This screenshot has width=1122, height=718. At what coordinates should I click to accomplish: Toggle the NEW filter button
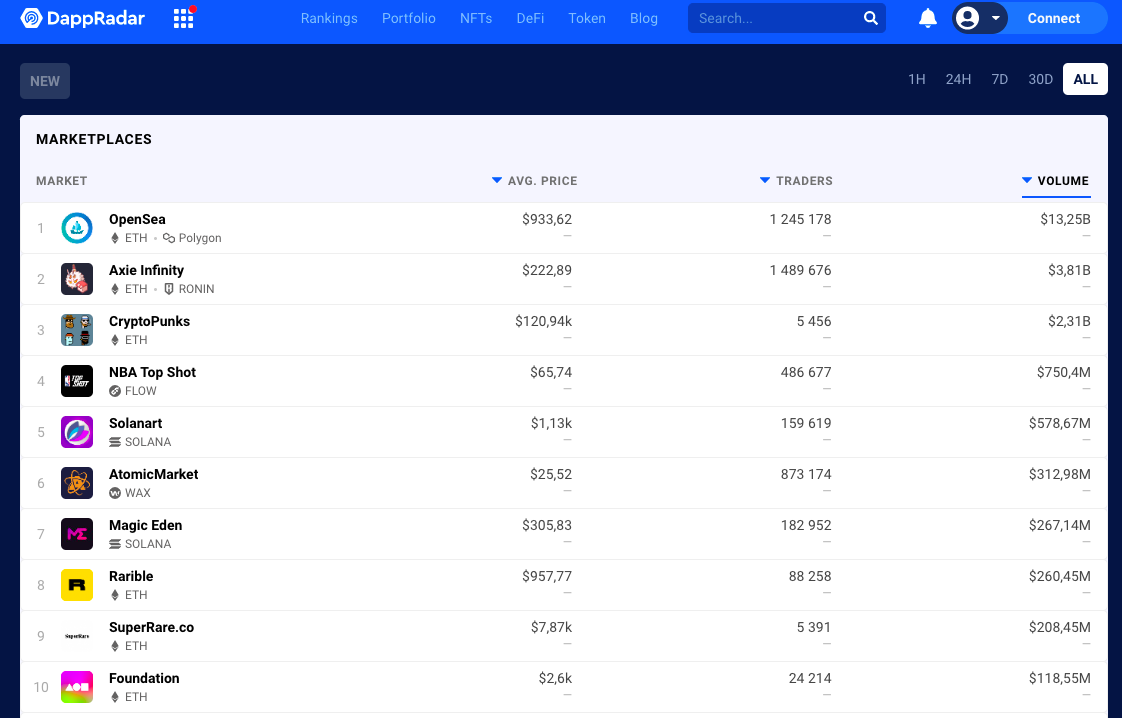pyautogui.click(x=45, y=81)
